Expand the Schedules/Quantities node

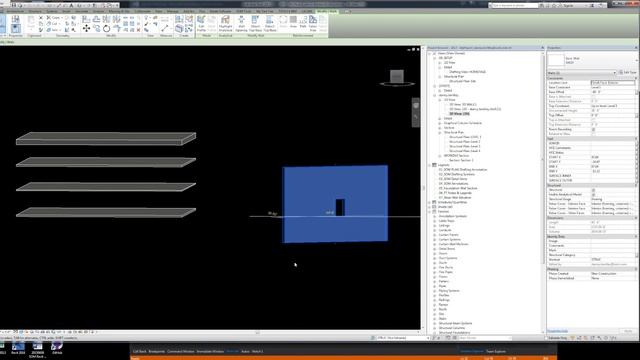(x=429, y=202)
